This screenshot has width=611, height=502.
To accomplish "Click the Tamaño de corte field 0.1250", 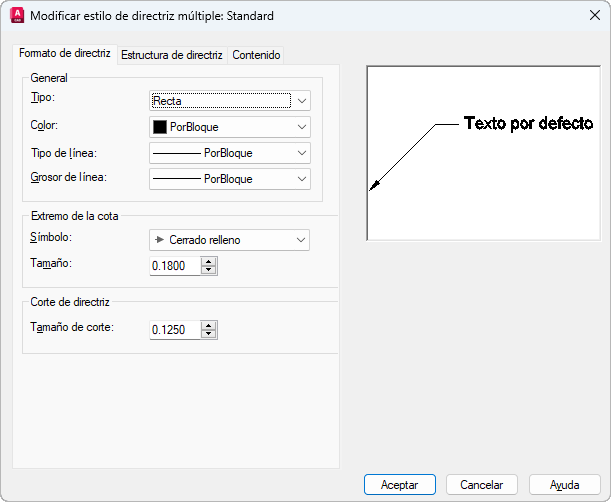I will pyautogui.click(x=175, y=330).
